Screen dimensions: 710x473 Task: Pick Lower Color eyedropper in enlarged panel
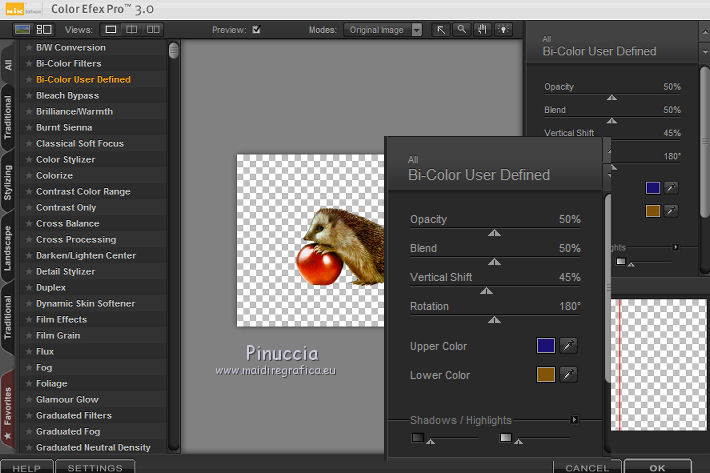coord(568,375)
